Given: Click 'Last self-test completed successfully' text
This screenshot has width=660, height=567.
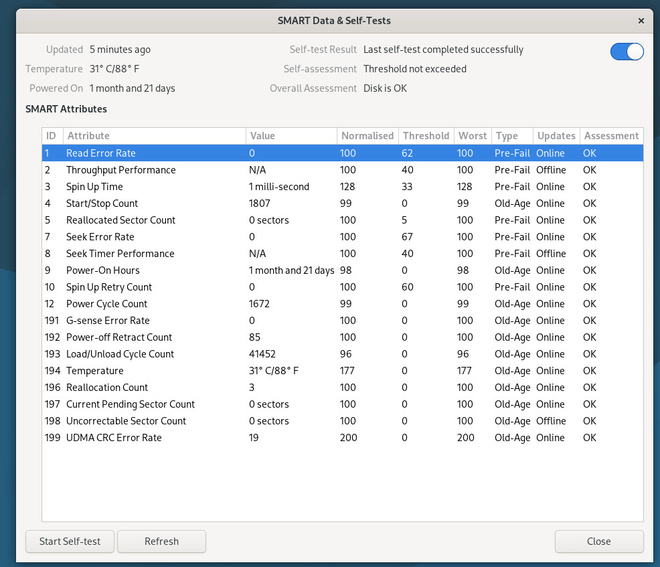Looking at the screenshot, I should [x=443, y=50].
